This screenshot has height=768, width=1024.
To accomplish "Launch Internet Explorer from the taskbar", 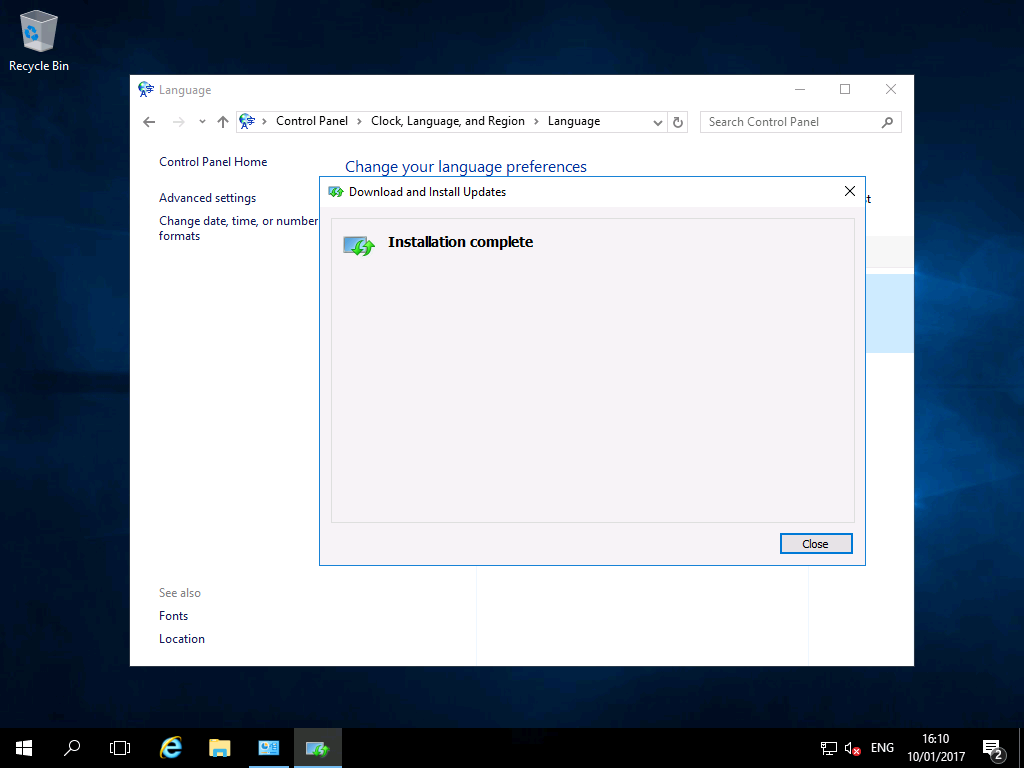I will [171, 748].
